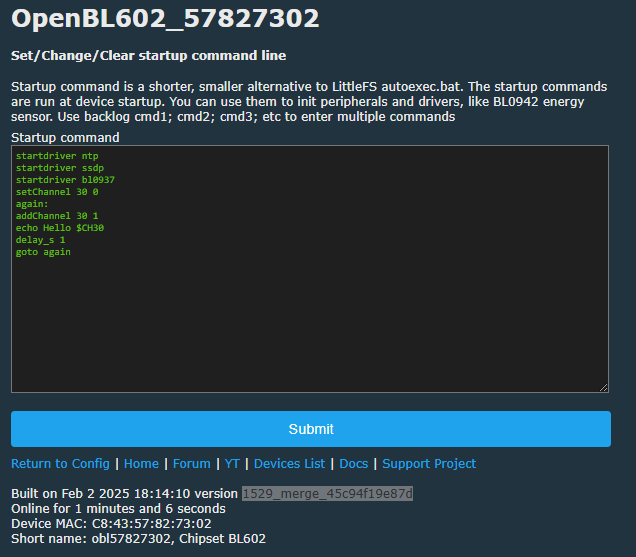
Task: Click the Submit button
Action: coord(311,429)
